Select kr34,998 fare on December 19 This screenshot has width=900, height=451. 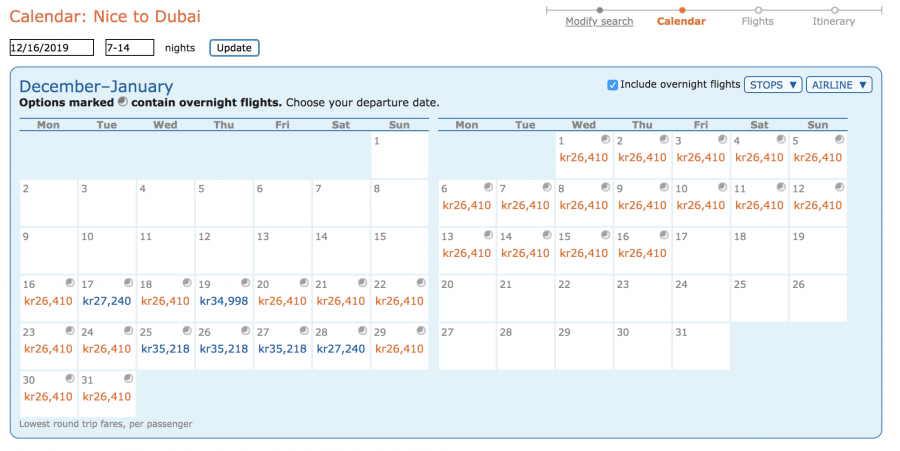click(224, 301)
